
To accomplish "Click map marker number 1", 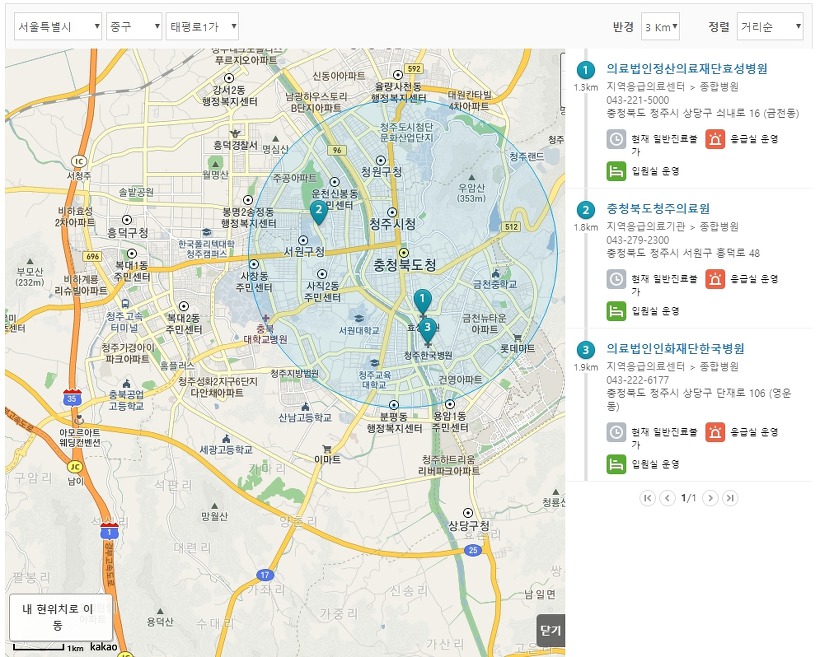I will (x=423, y=301).
